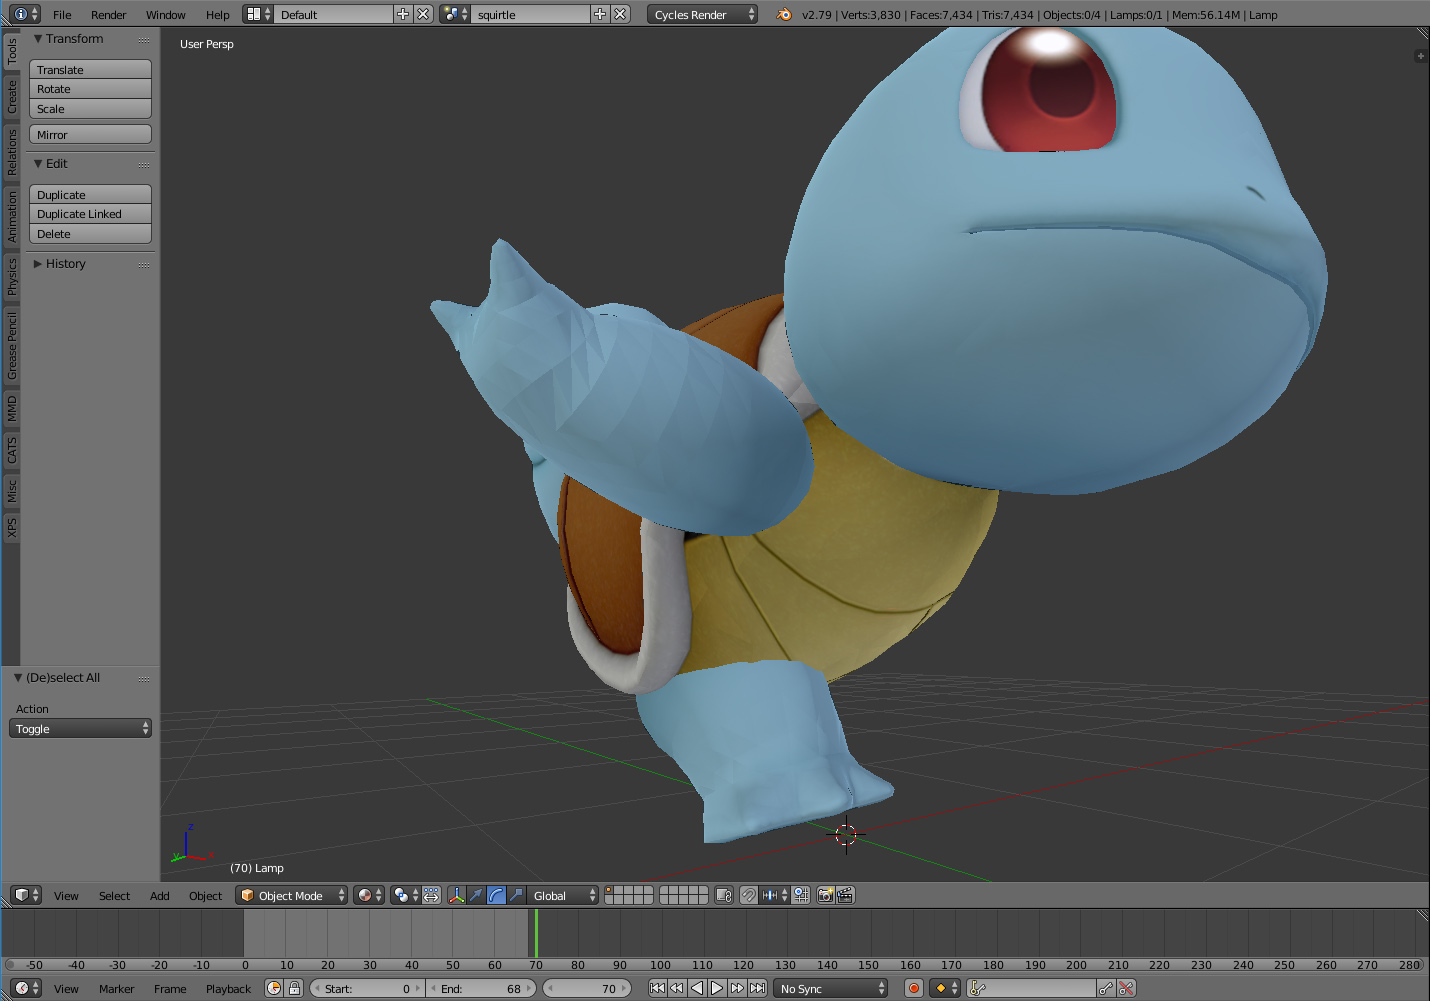Screen dimensions: 1430x1001
Task: Switch to the CATS sidebar tab
Action: tap(12, 451)
